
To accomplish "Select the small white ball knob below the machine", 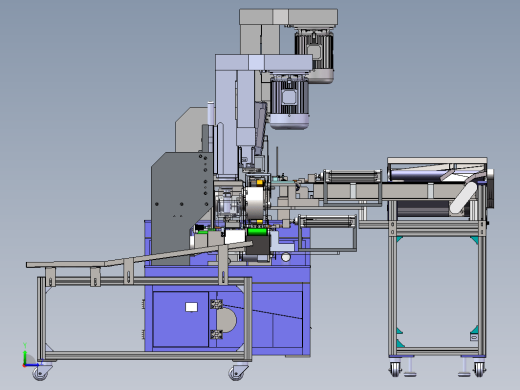I will coord(286,257).
